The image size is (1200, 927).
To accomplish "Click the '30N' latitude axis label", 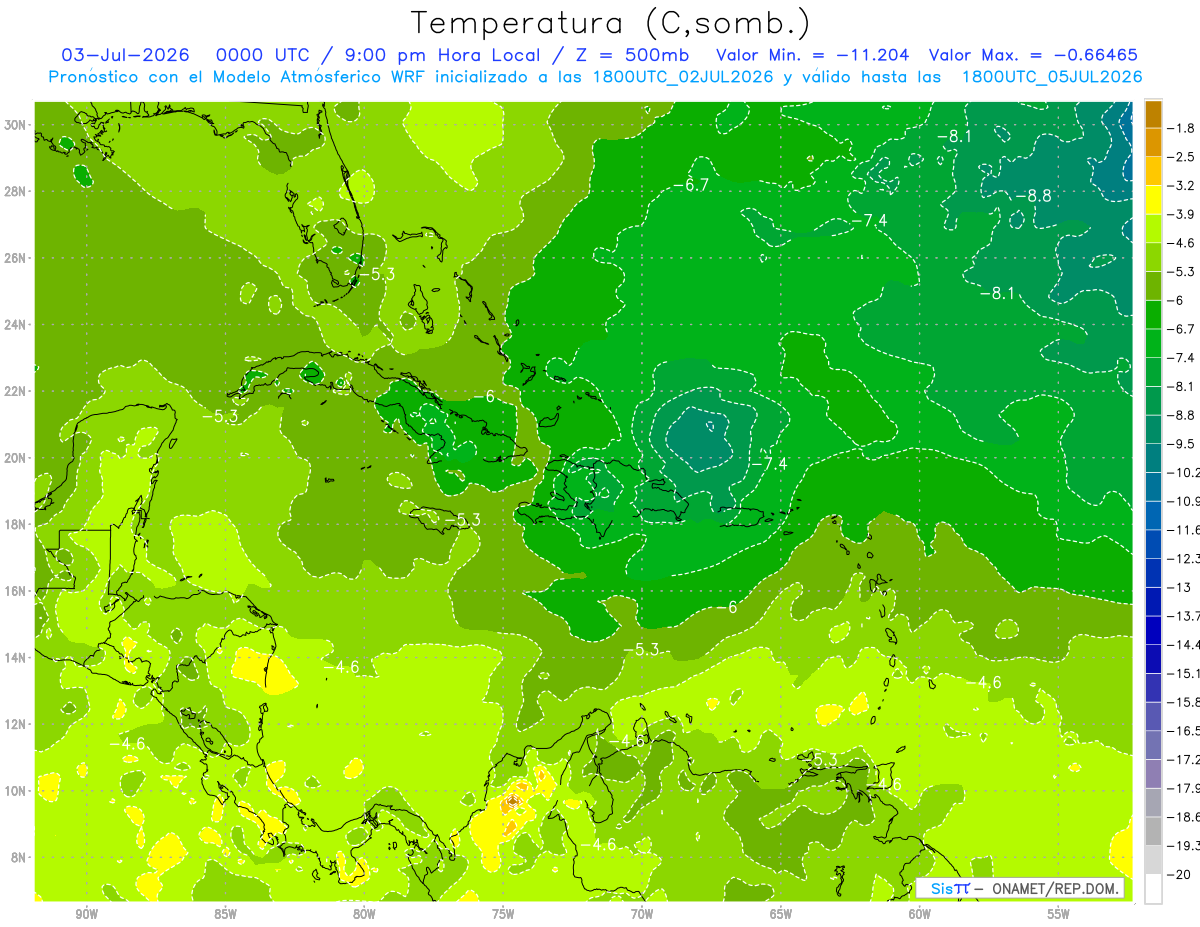I will click(x=15, y=125).
